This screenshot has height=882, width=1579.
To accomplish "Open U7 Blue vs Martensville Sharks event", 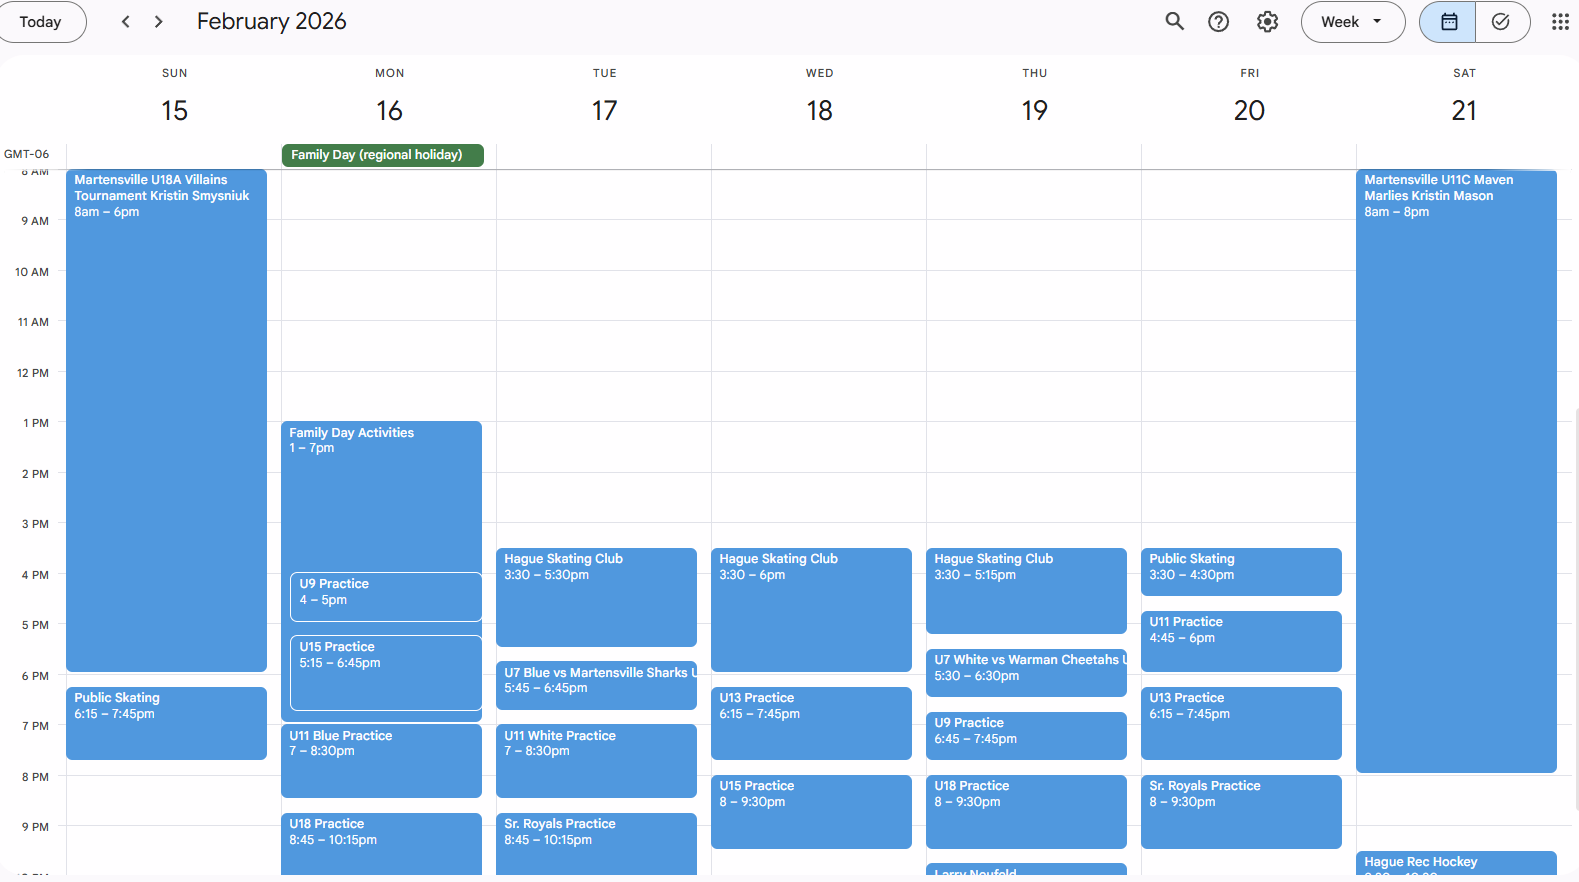I will click(596, 685).
